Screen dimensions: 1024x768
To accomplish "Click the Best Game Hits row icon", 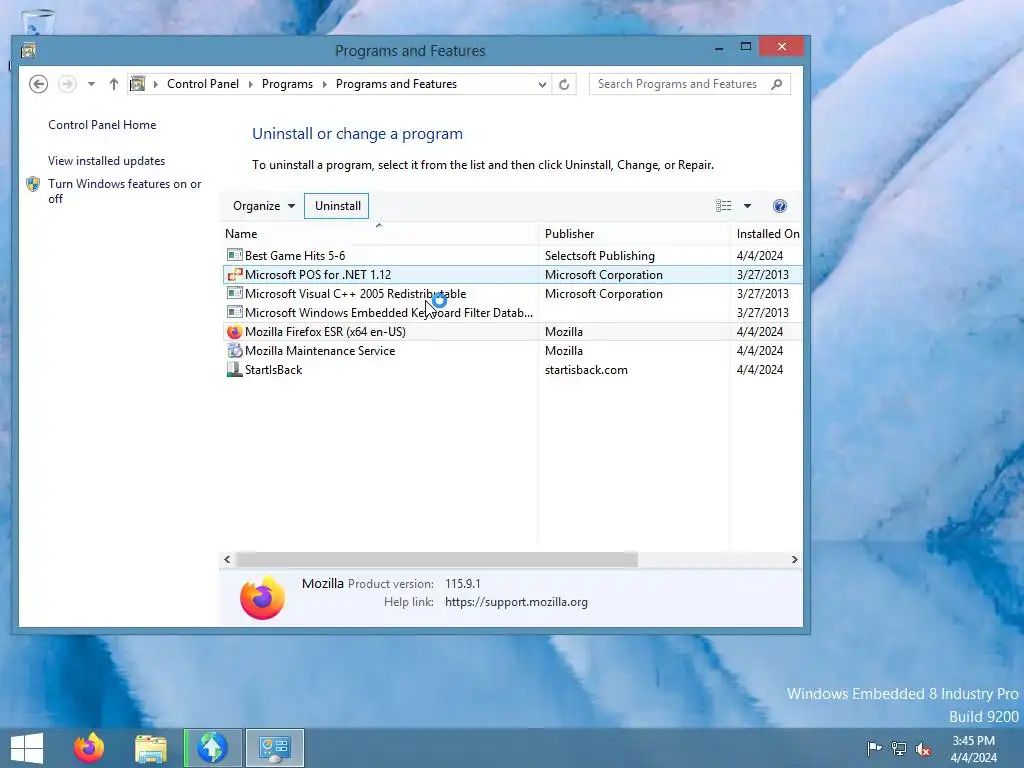I will point(234,255).
